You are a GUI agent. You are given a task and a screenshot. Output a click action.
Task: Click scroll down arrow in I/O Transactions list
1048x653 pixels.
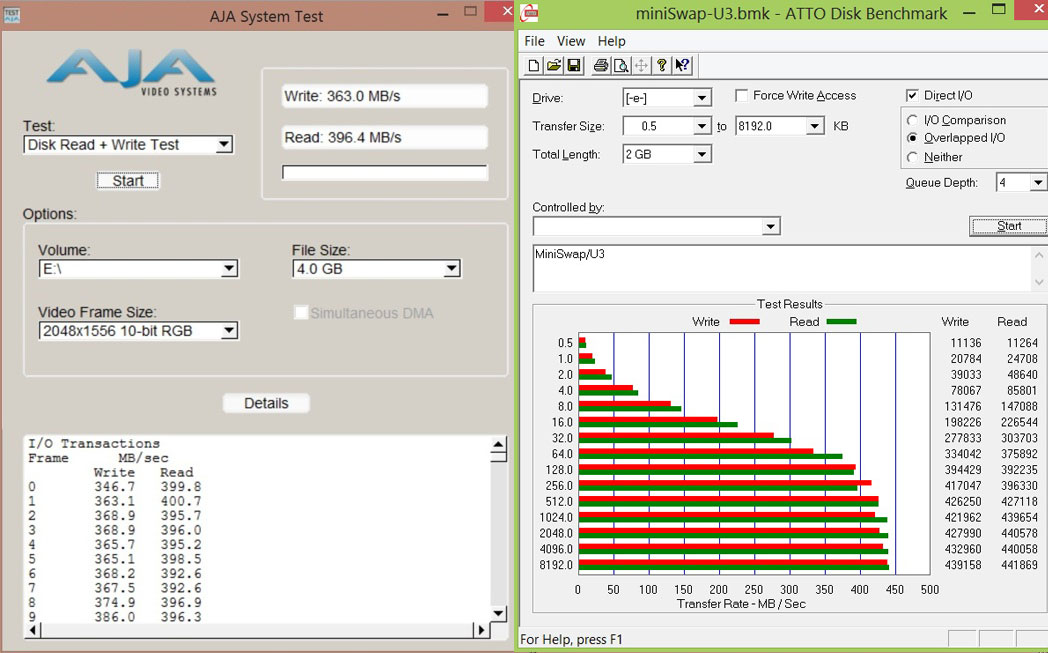[498, 613]
